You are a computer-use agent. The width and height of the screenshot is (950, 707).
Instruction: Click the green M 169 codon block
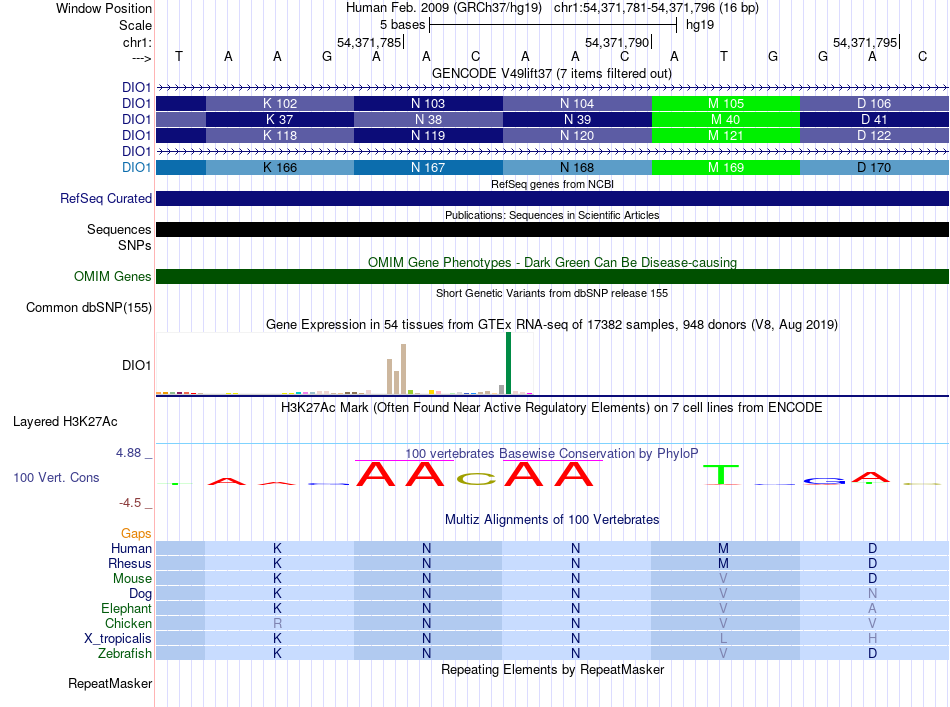tap(726, 167)
